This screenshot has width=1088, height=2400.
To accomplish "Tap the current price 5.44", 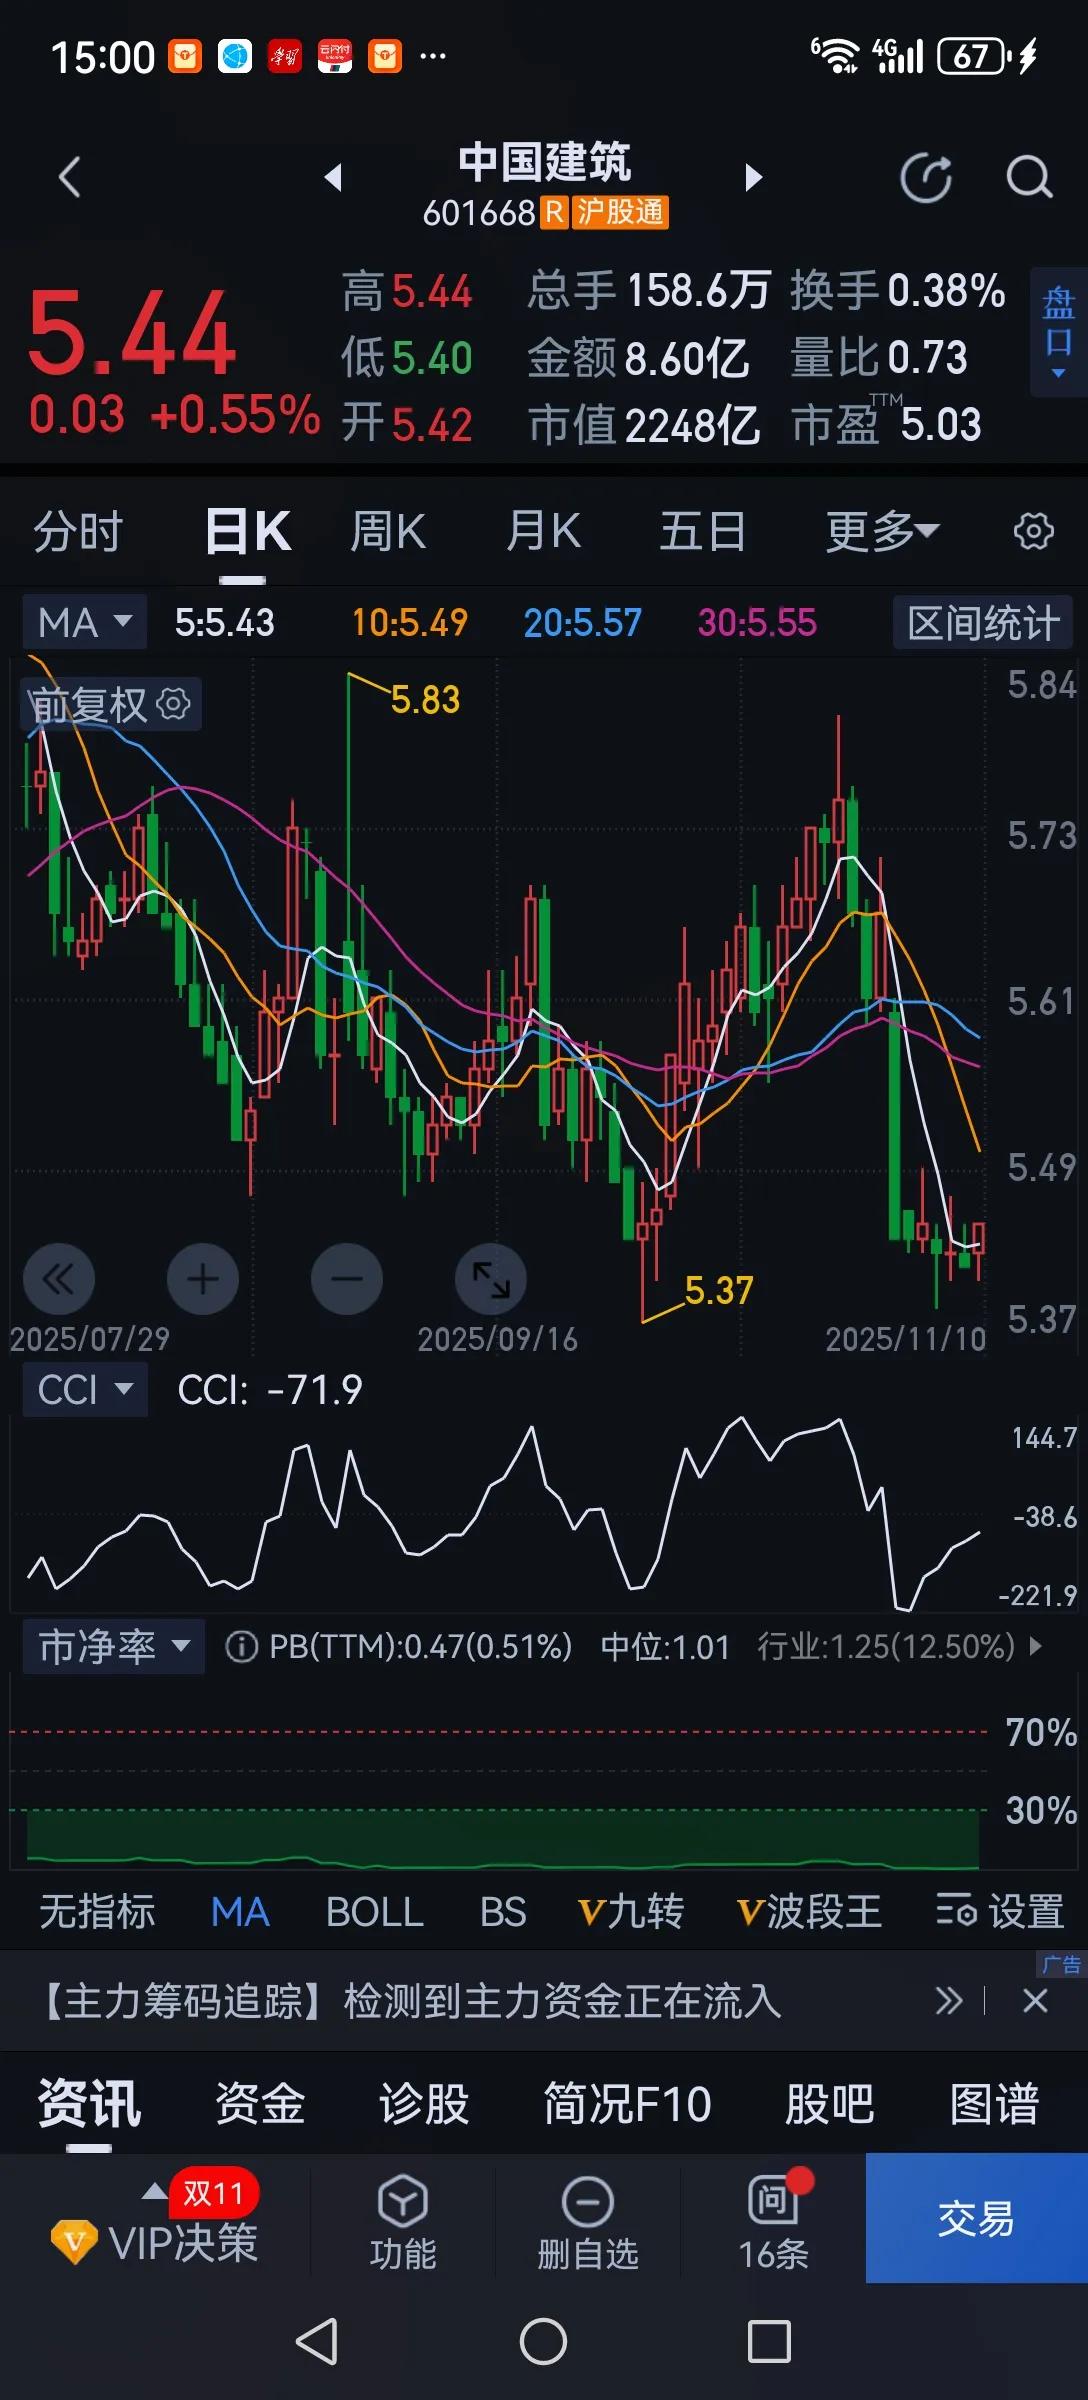I will tap(132, 333).
